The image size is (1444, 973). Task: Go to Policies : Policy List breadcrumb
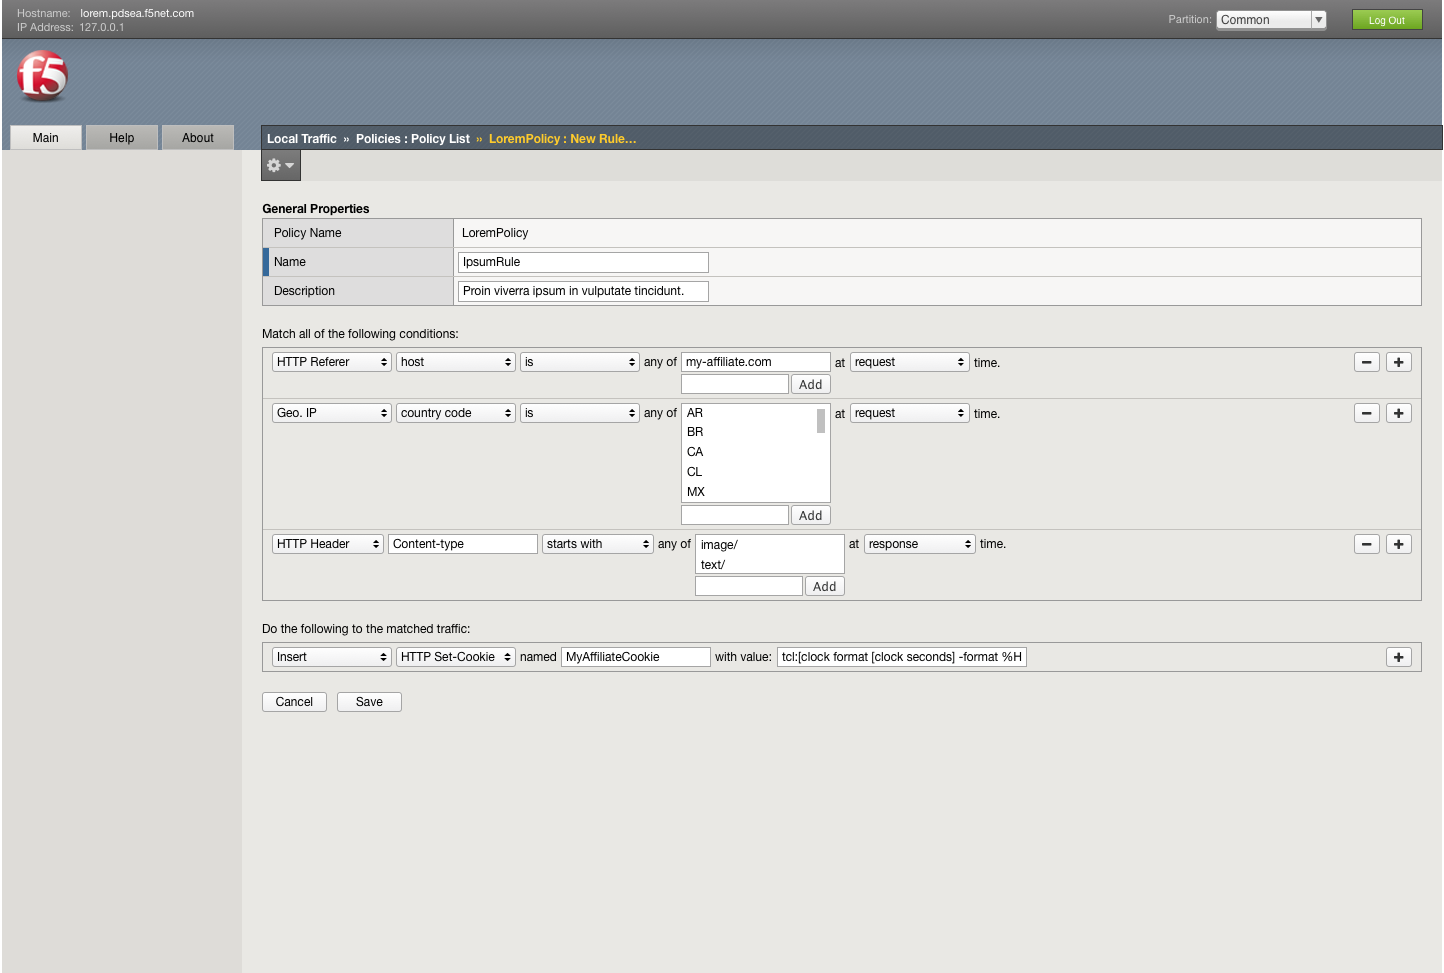coord(413,139)
